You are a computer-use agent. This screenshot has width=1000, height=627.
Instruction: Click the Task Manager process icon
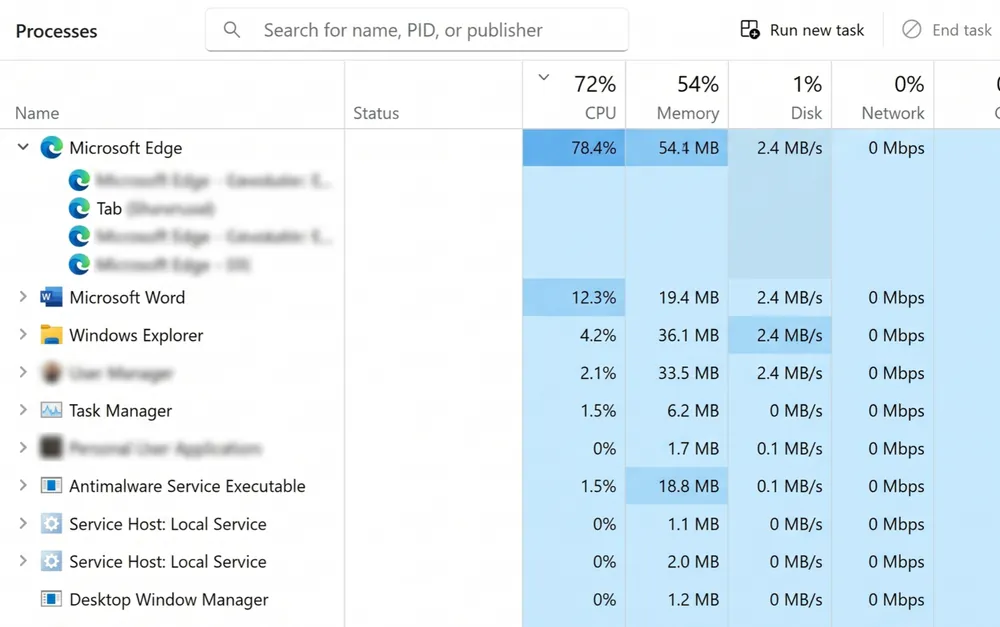tap(51, 410)
